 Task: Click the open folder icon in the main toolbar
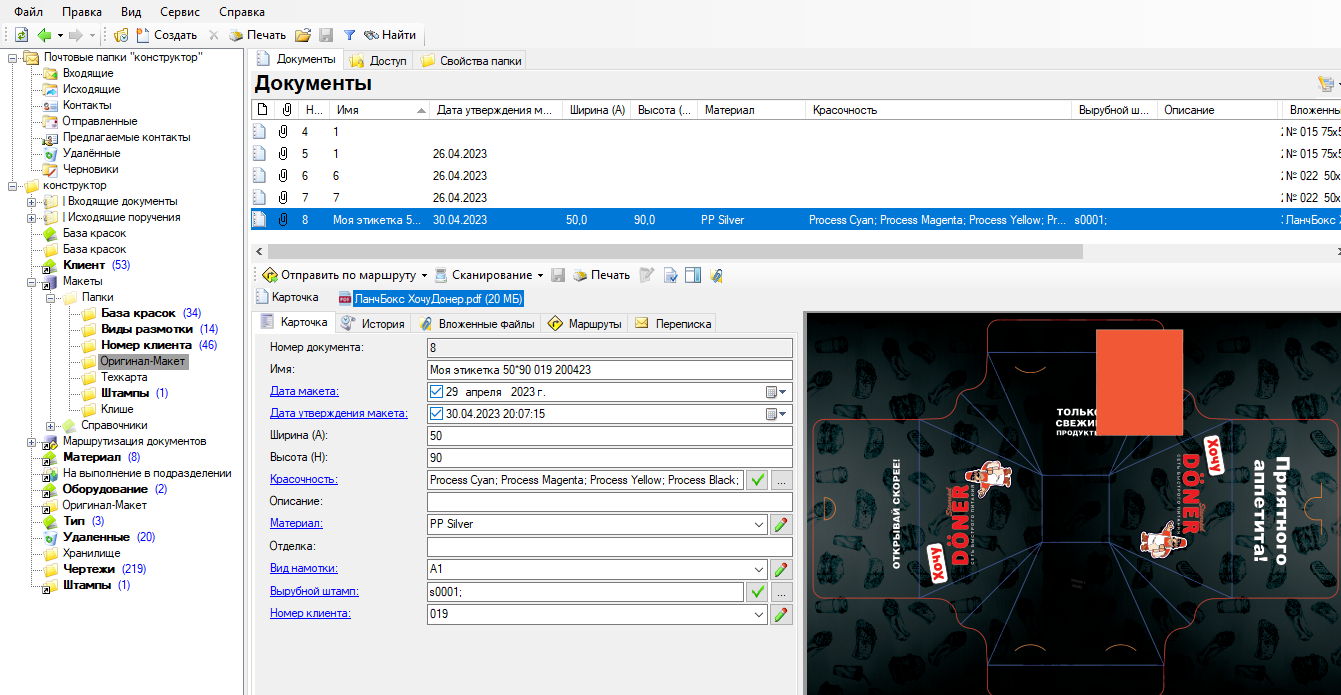click(x=303, y=35)
